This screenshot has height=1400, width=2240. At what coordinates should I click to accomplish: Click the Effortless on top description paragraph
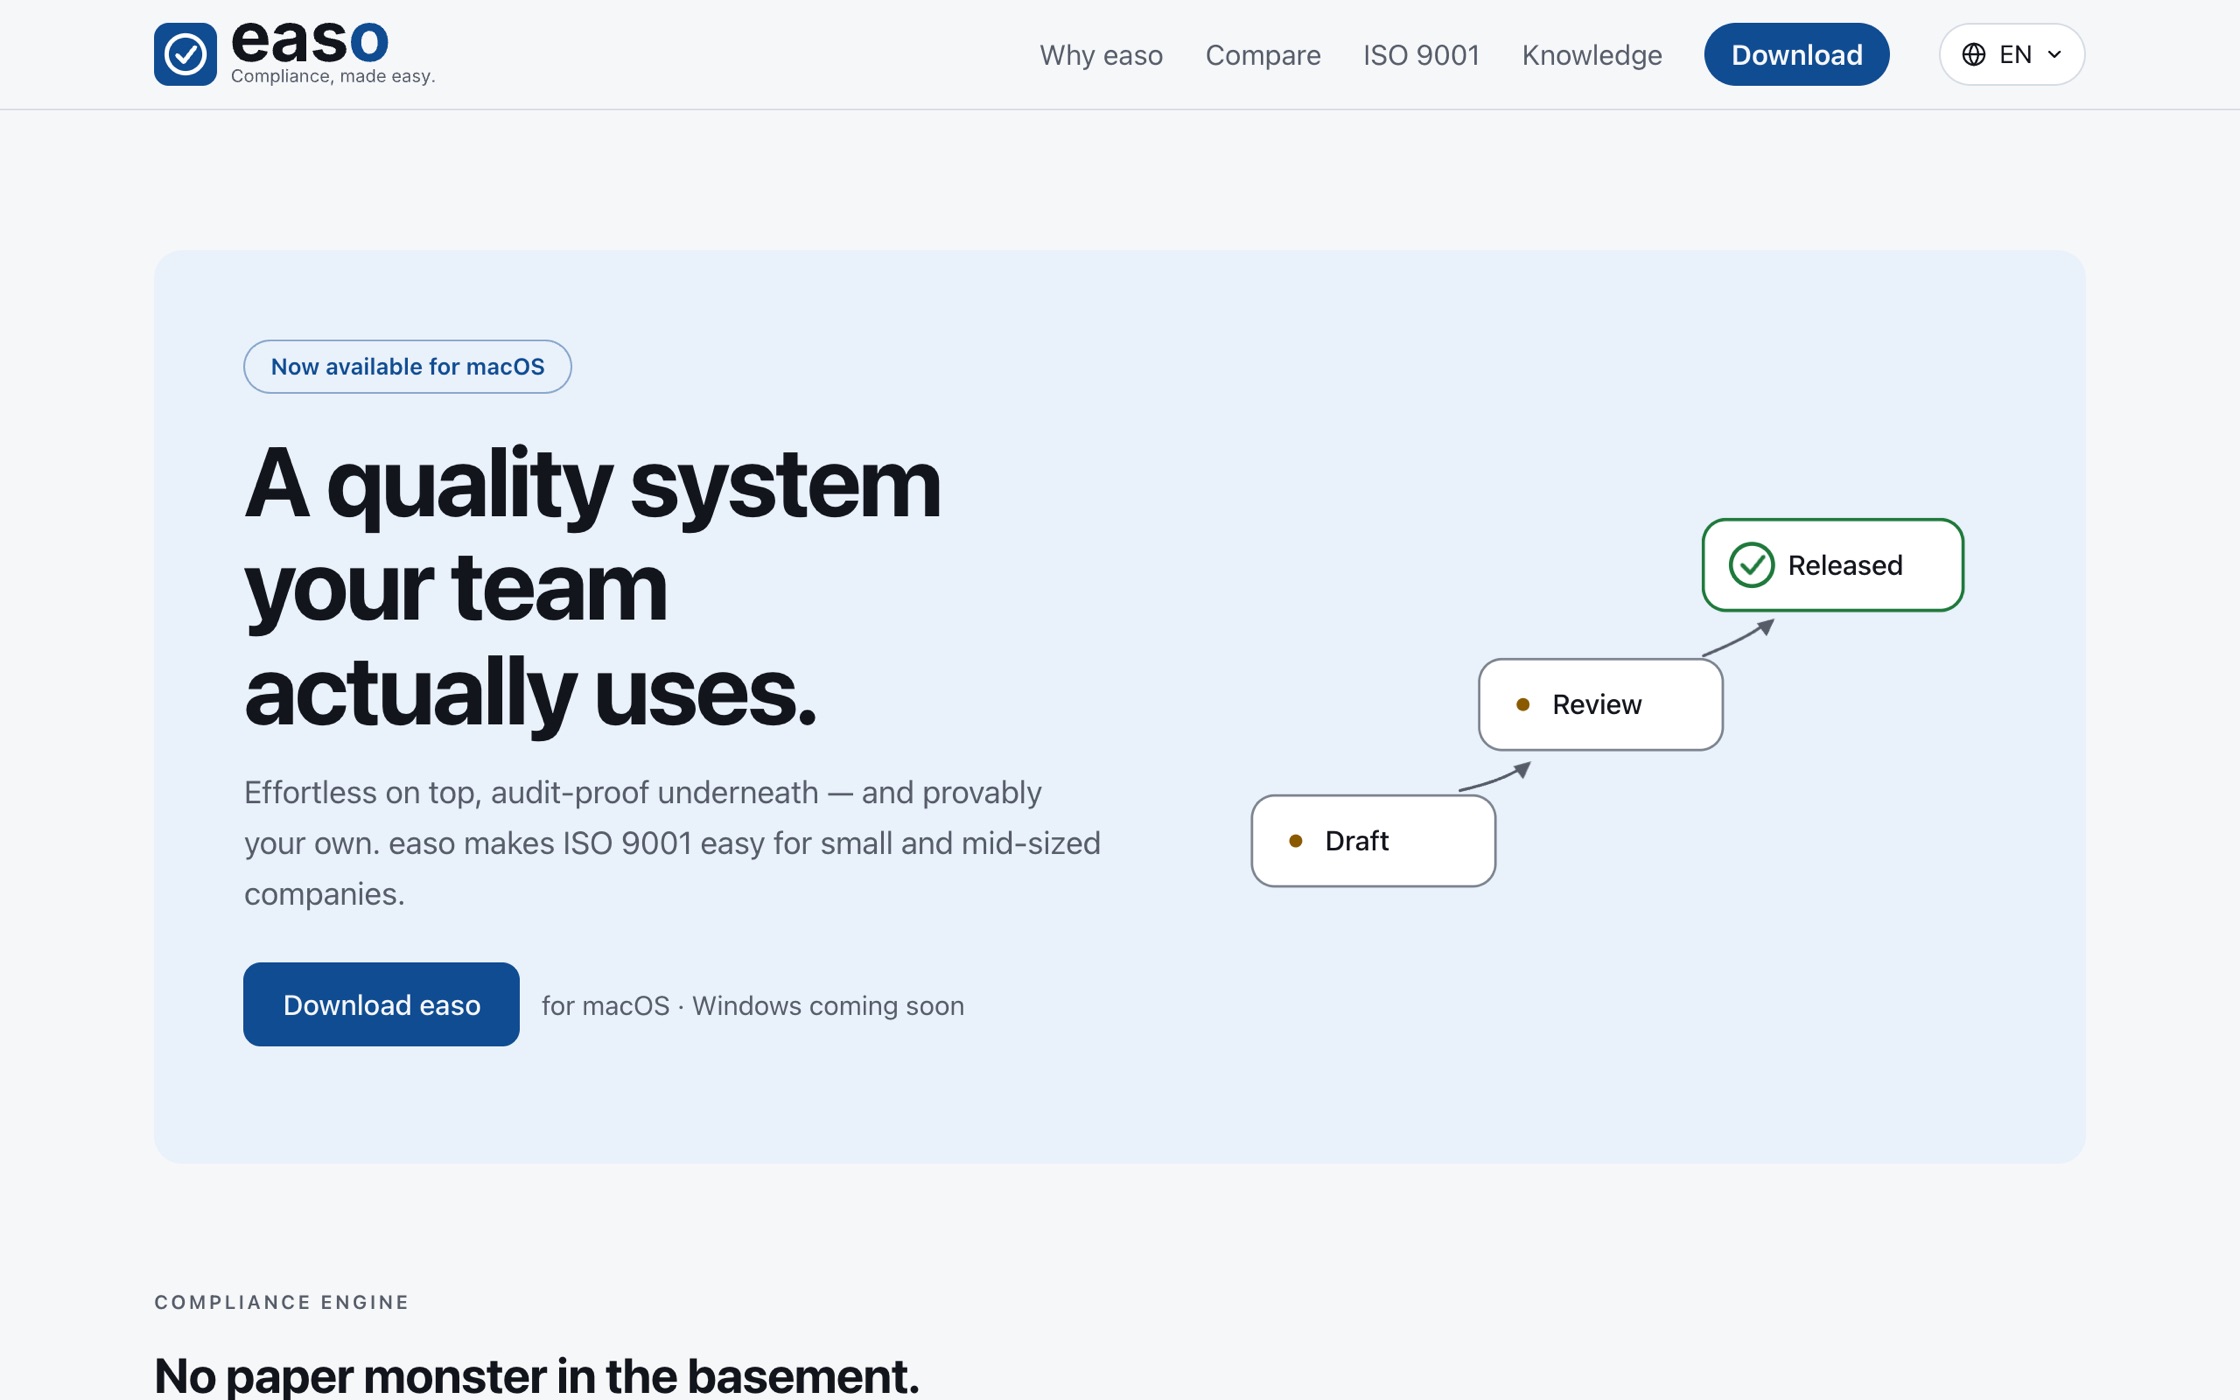(x=672, y=843)
